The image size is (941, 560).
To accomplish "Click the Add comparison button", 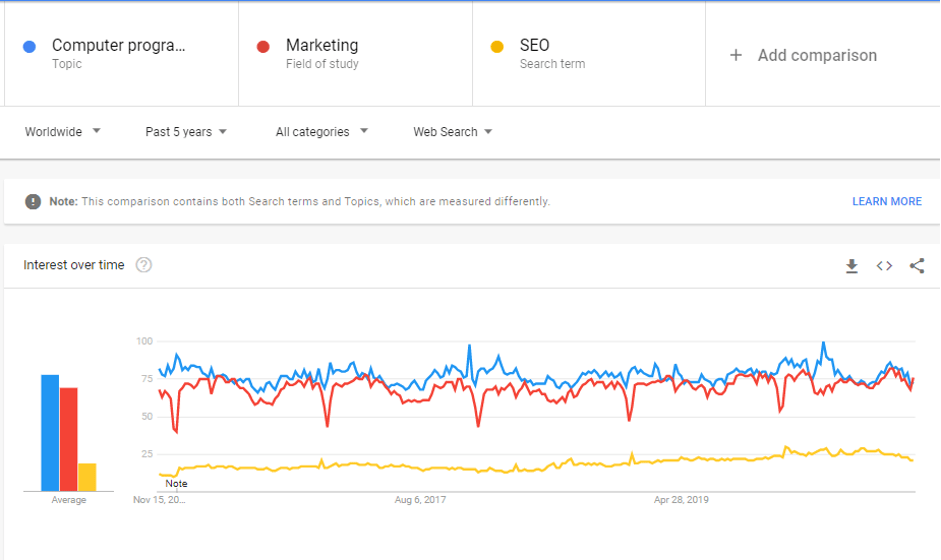I will pos(816,56).
